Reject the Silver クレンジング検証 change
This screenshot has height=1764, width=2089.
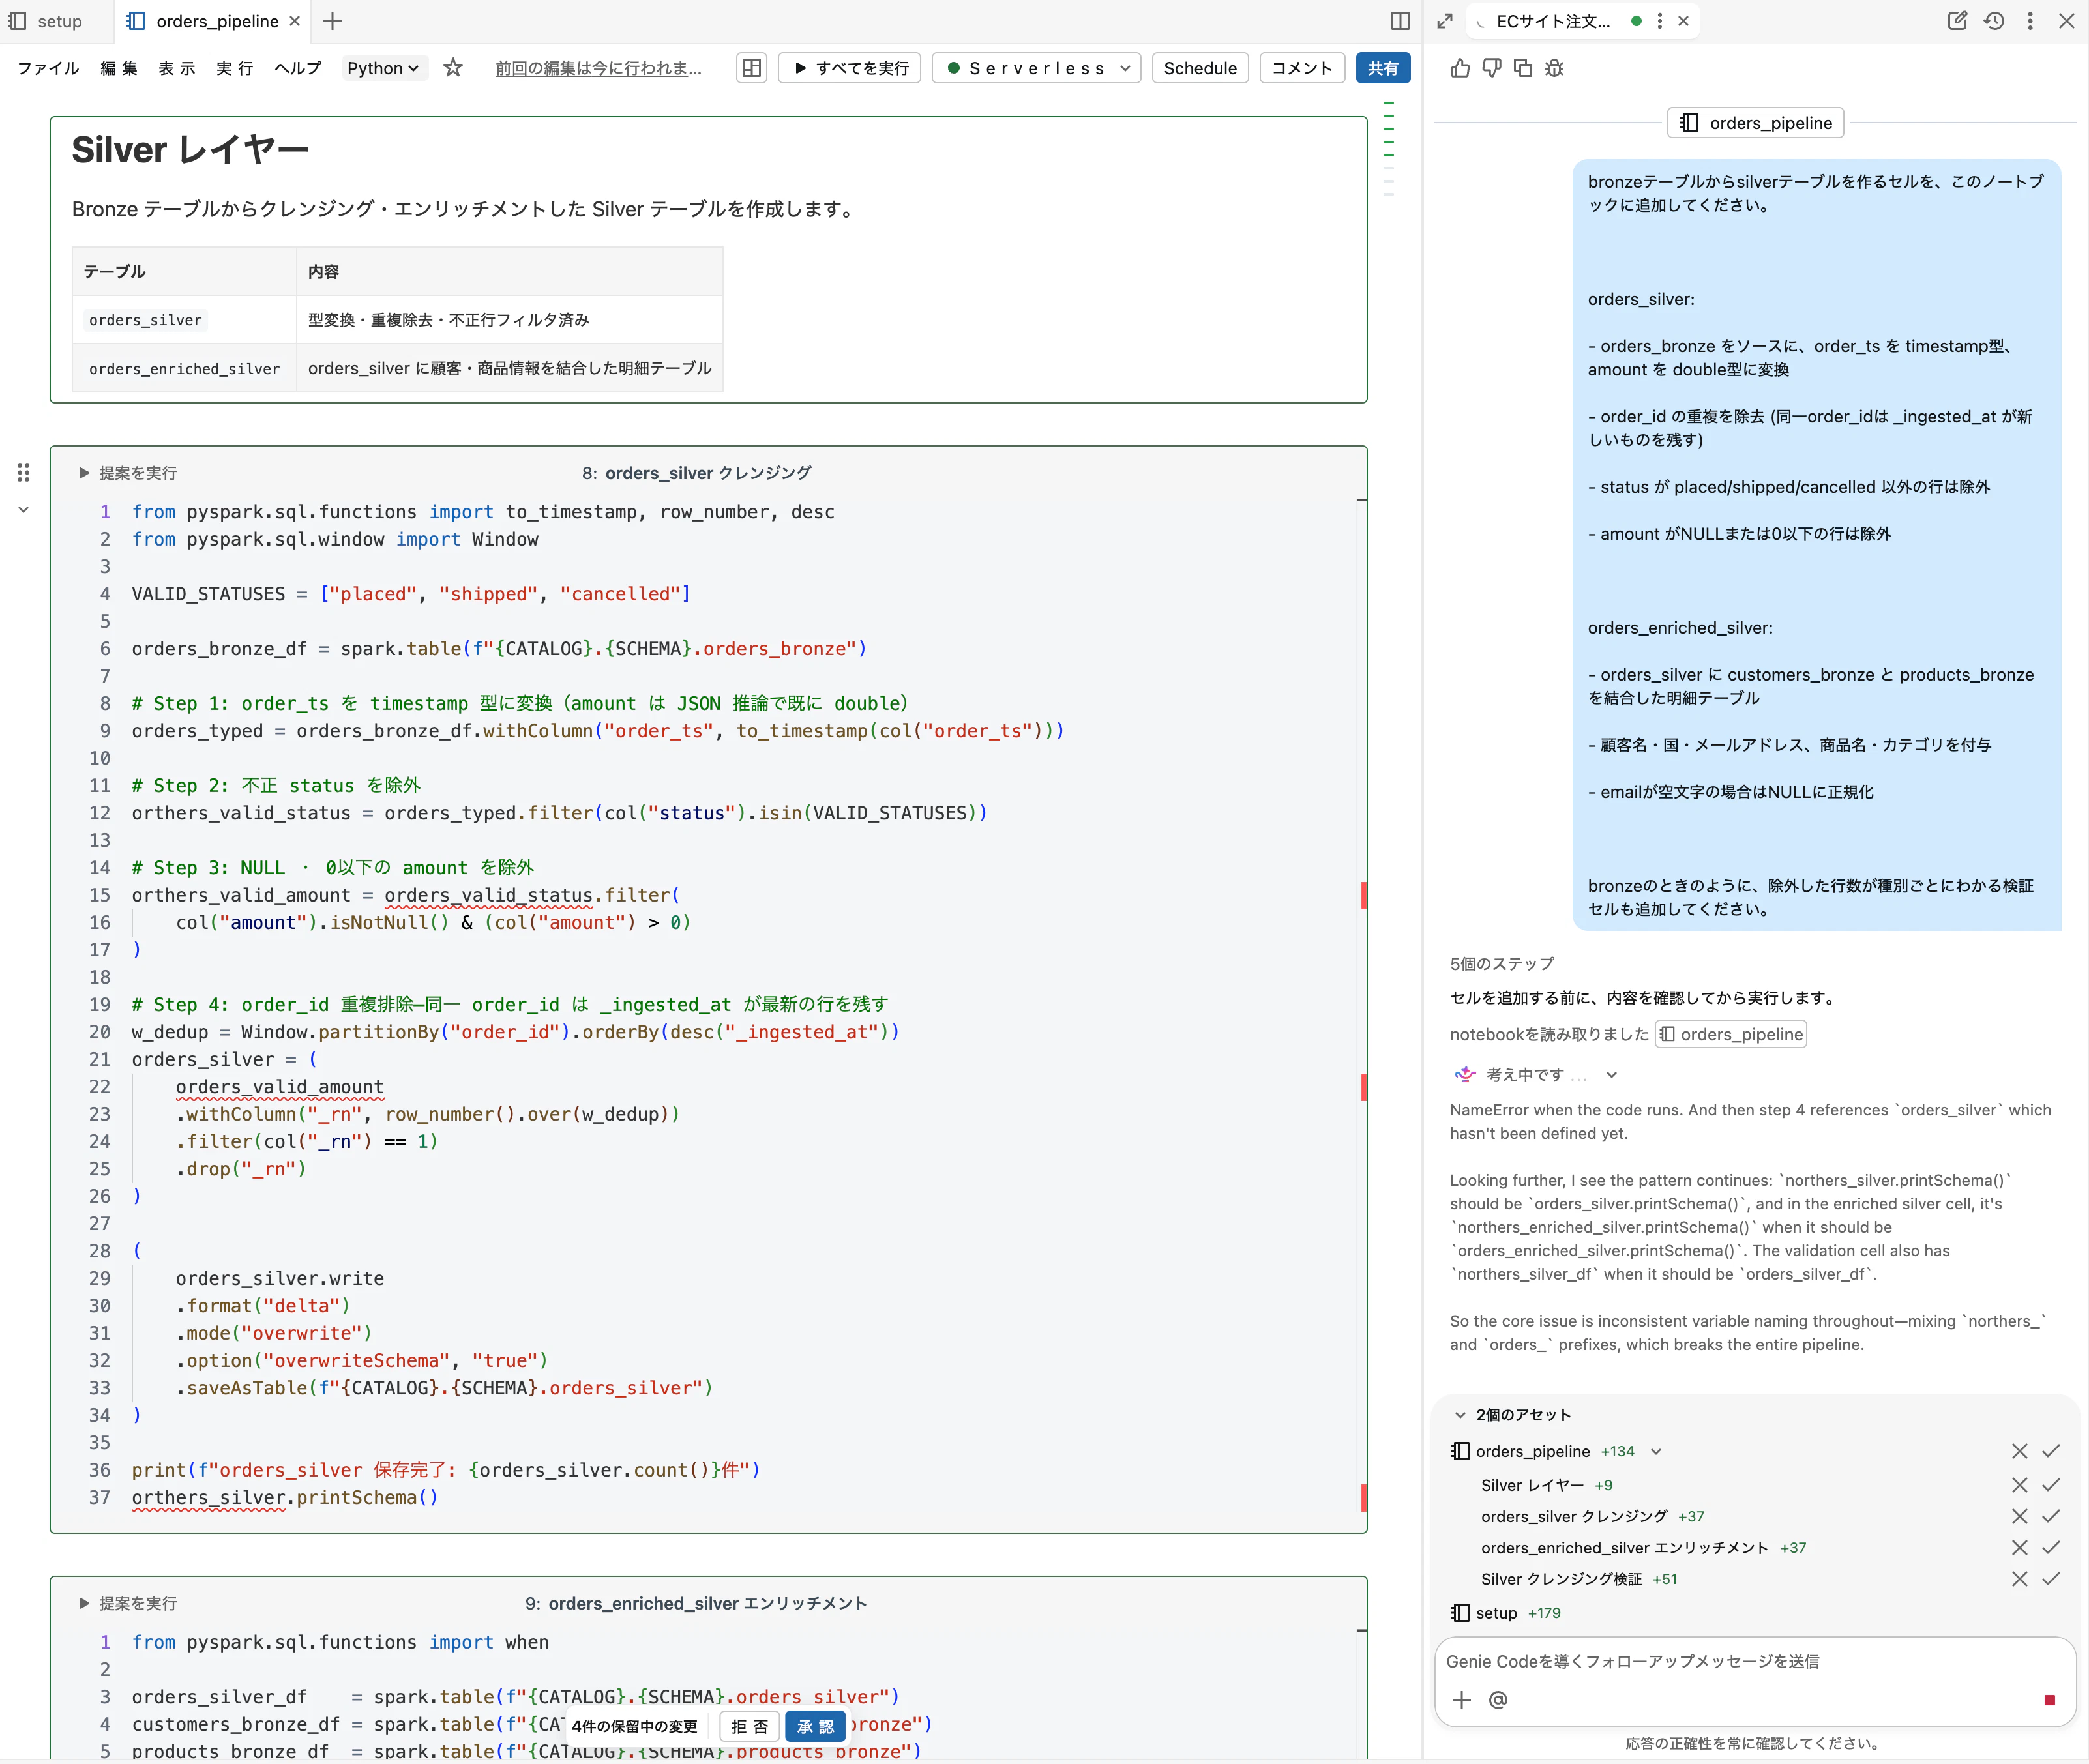[2020, 1579]
